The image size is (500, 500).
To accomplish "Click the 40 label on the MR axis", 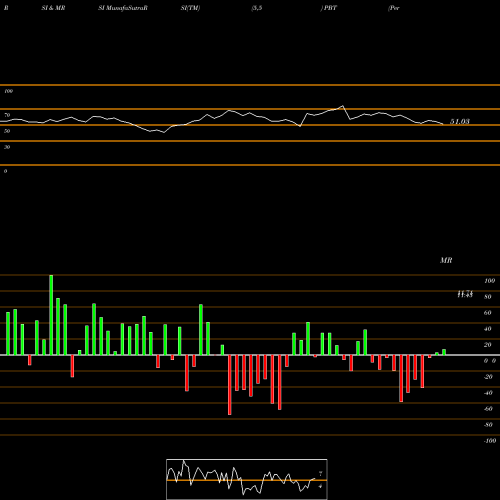I will pyautogui.click(x=488, y=329).
